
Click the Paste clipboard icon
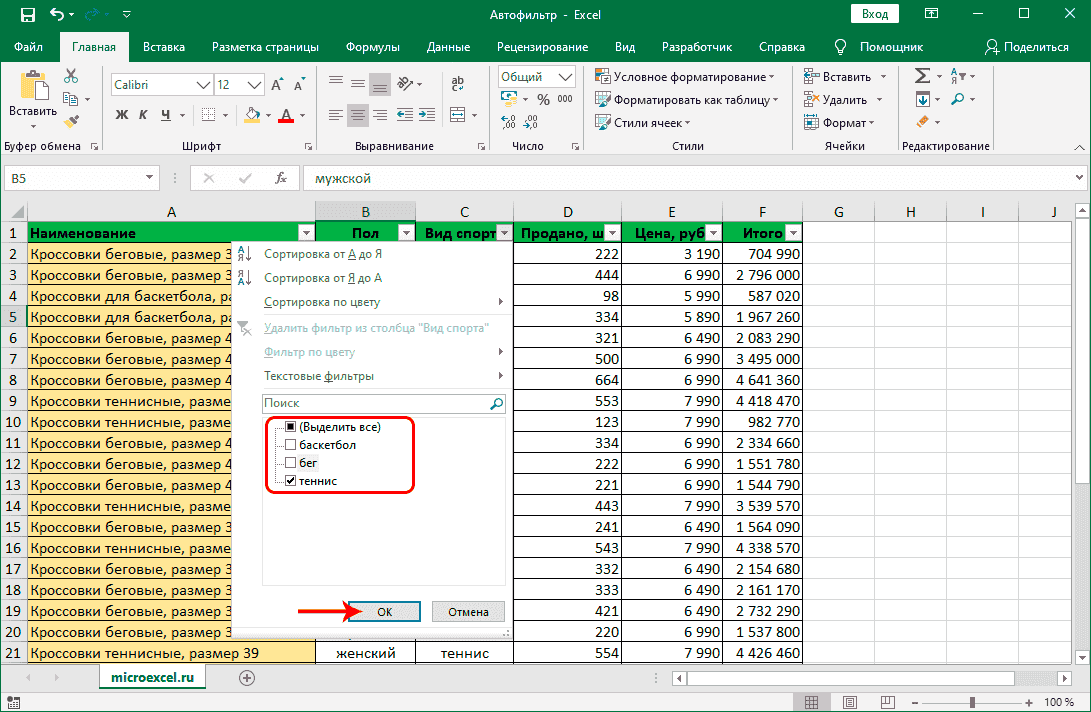pos(34,86)
